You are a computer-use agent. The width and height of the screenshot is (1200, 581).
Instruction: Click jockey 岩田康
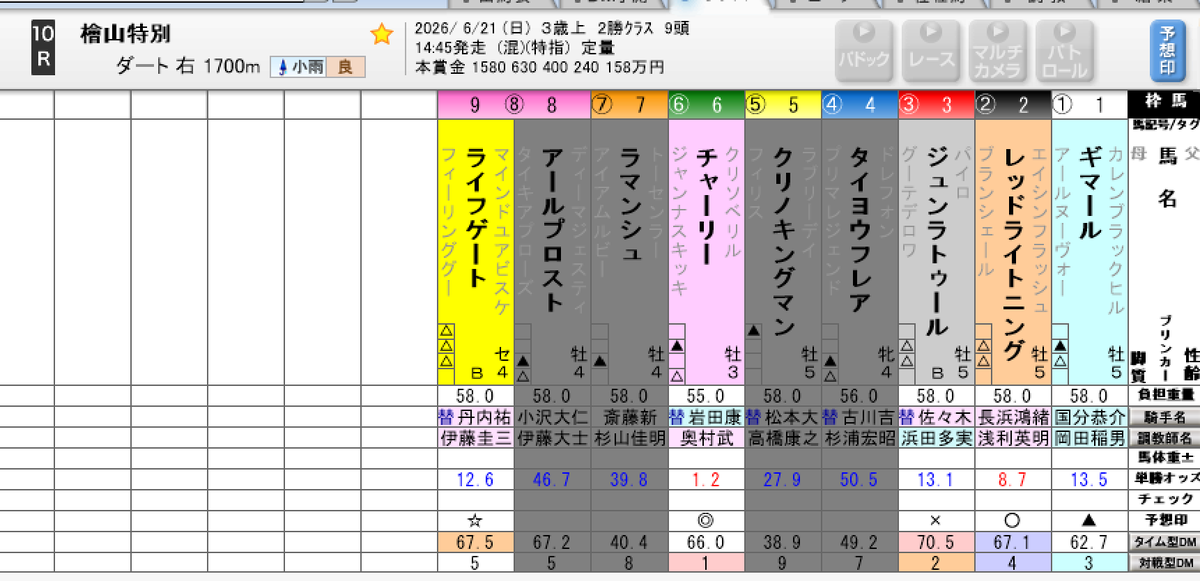pyautogui.click(x=715, y=416)
